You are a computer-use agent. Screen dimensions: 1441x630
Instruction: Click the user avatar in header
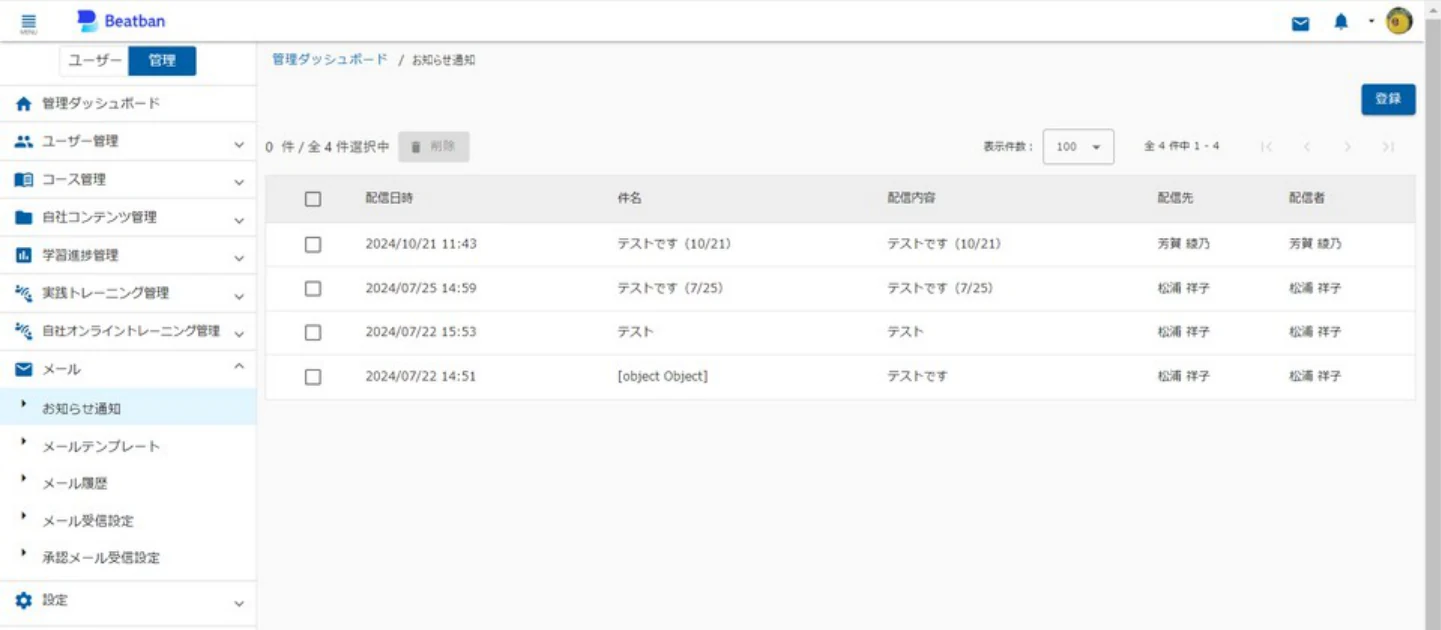click(x=1399, y=22)
